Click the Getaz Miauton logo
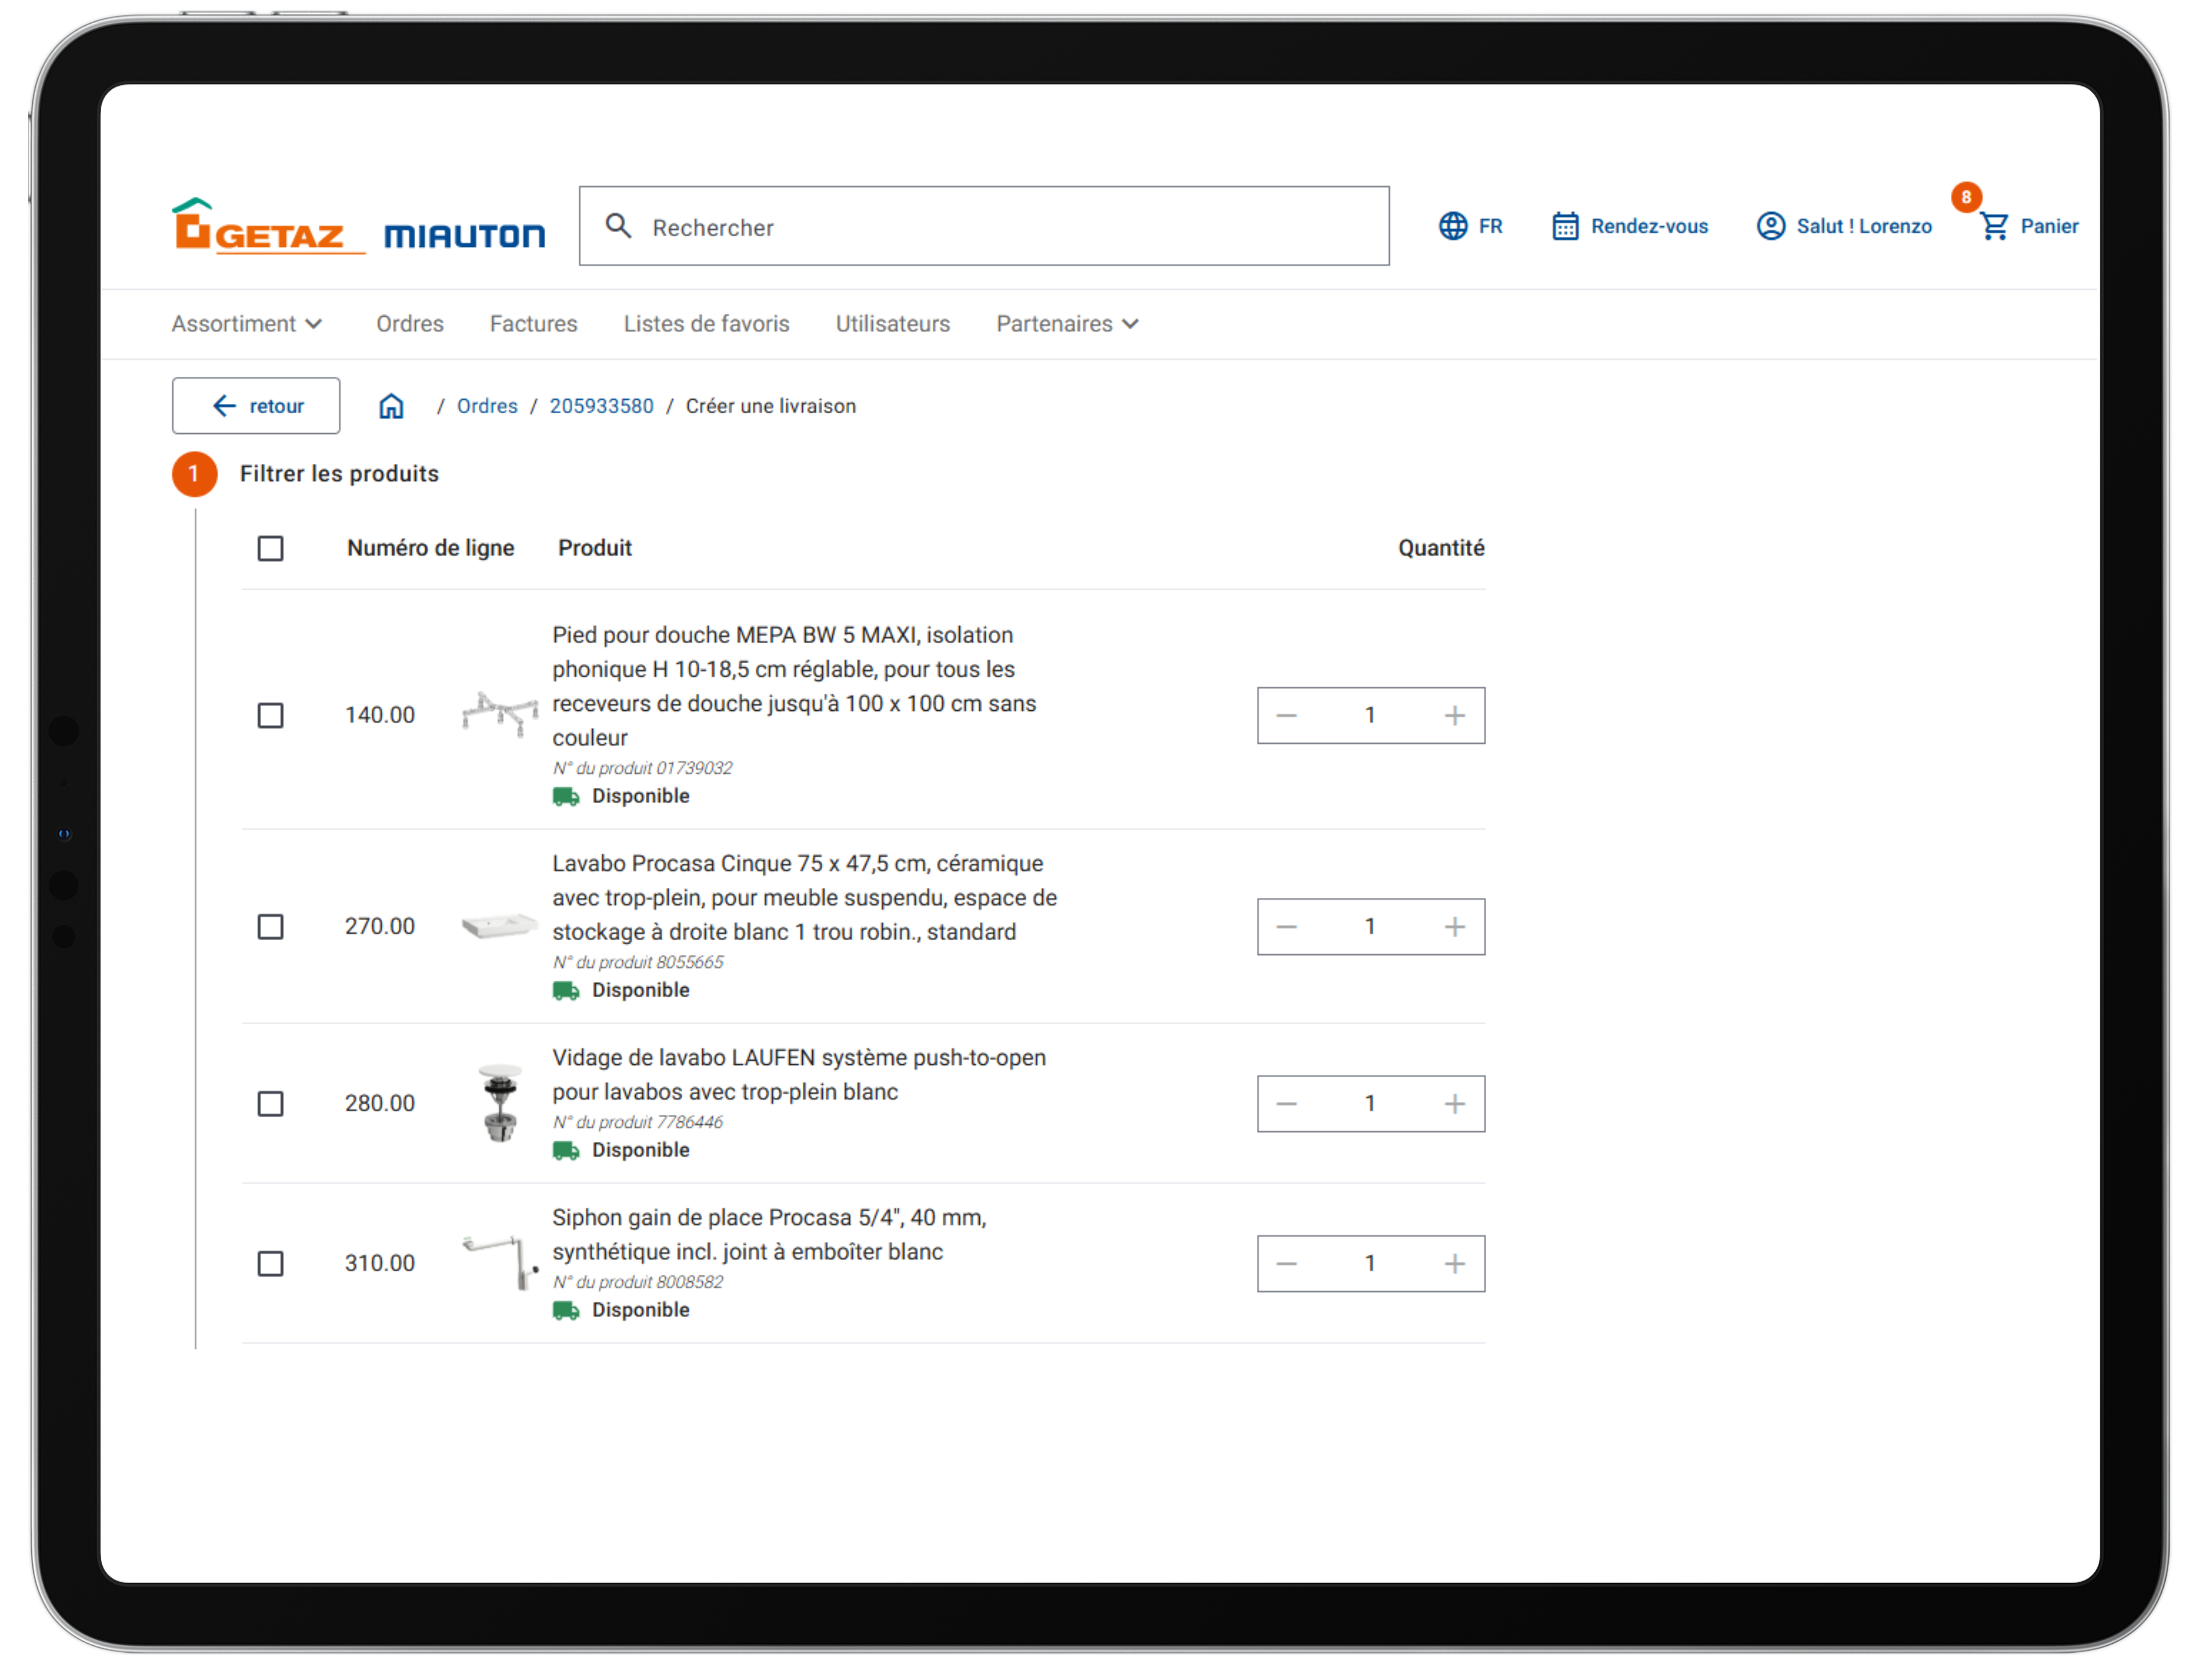2212x1659 pixels. point(358,226)
